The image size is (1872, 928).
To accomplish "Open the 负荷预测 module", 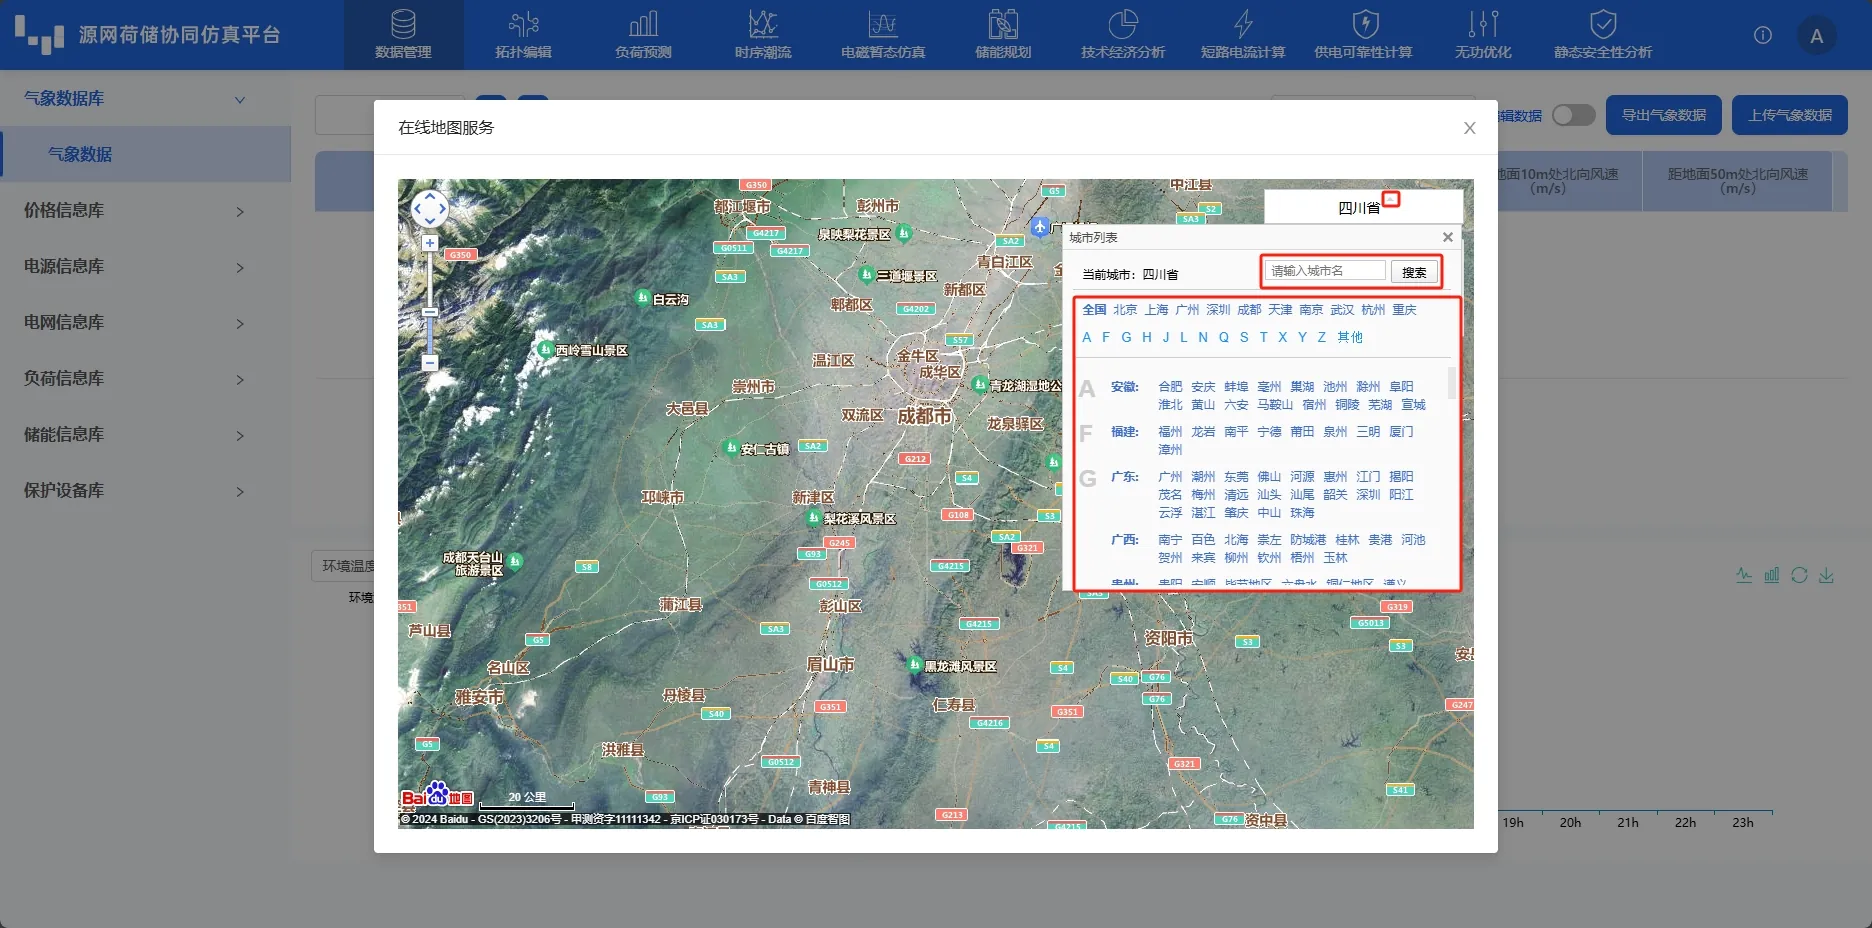I will pos(644,35).
